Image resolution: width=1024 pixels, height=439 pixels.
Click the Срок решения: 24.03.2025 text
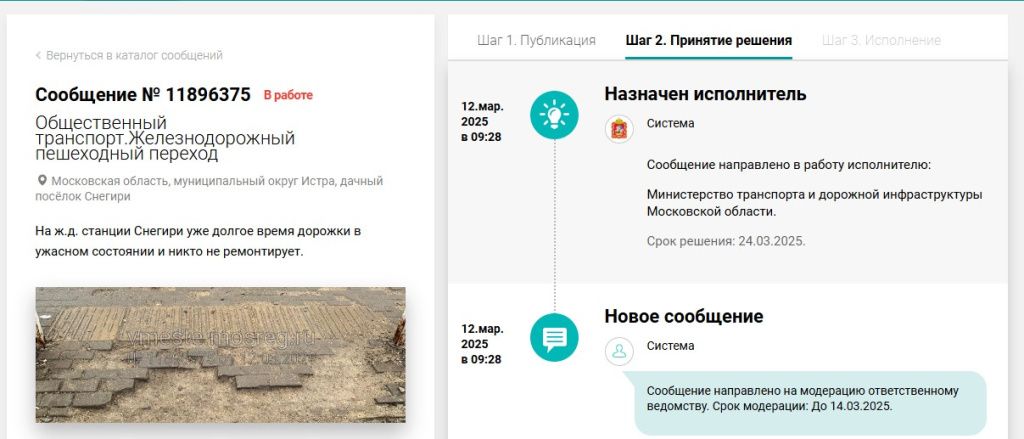click(x=726, y=241)
